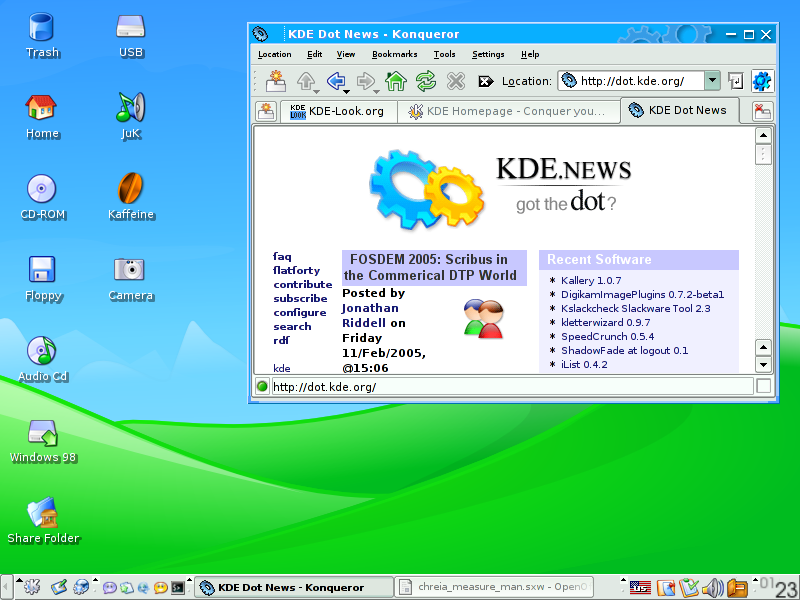
Task: Clear the location bar icon
Action: (486, 82)
